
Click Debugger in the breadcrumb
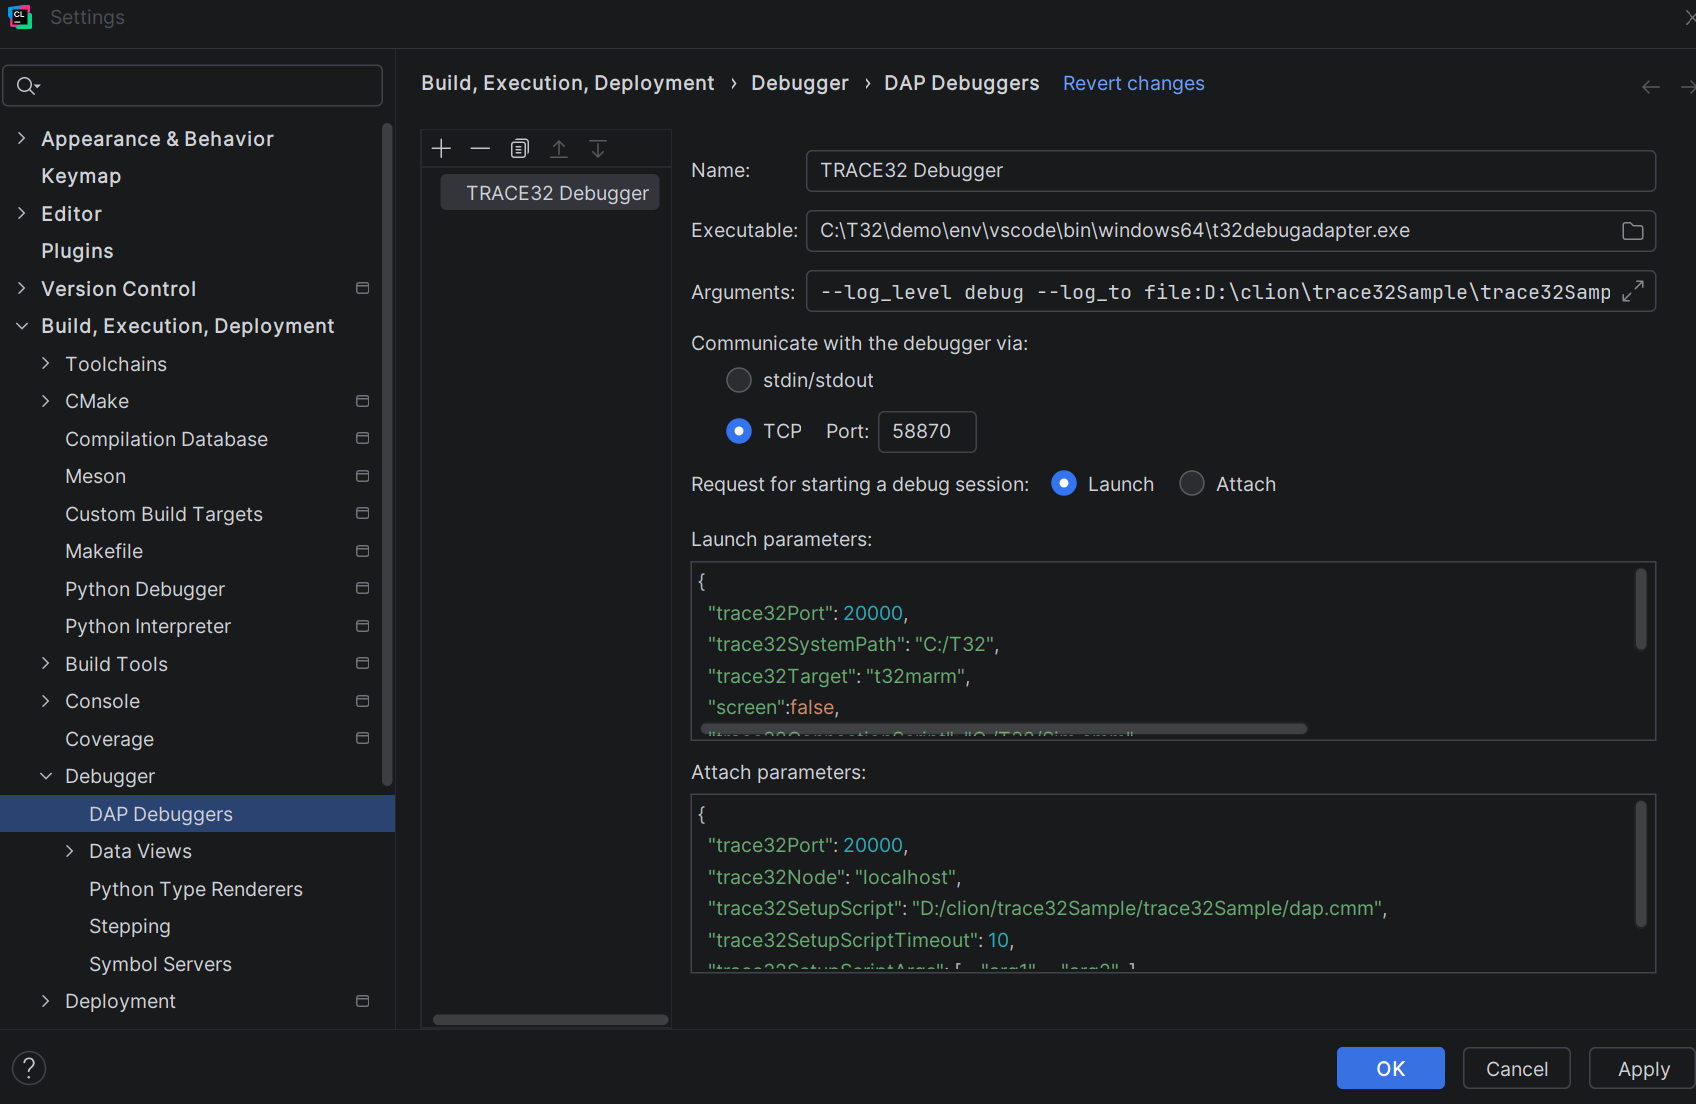[799, 83]
